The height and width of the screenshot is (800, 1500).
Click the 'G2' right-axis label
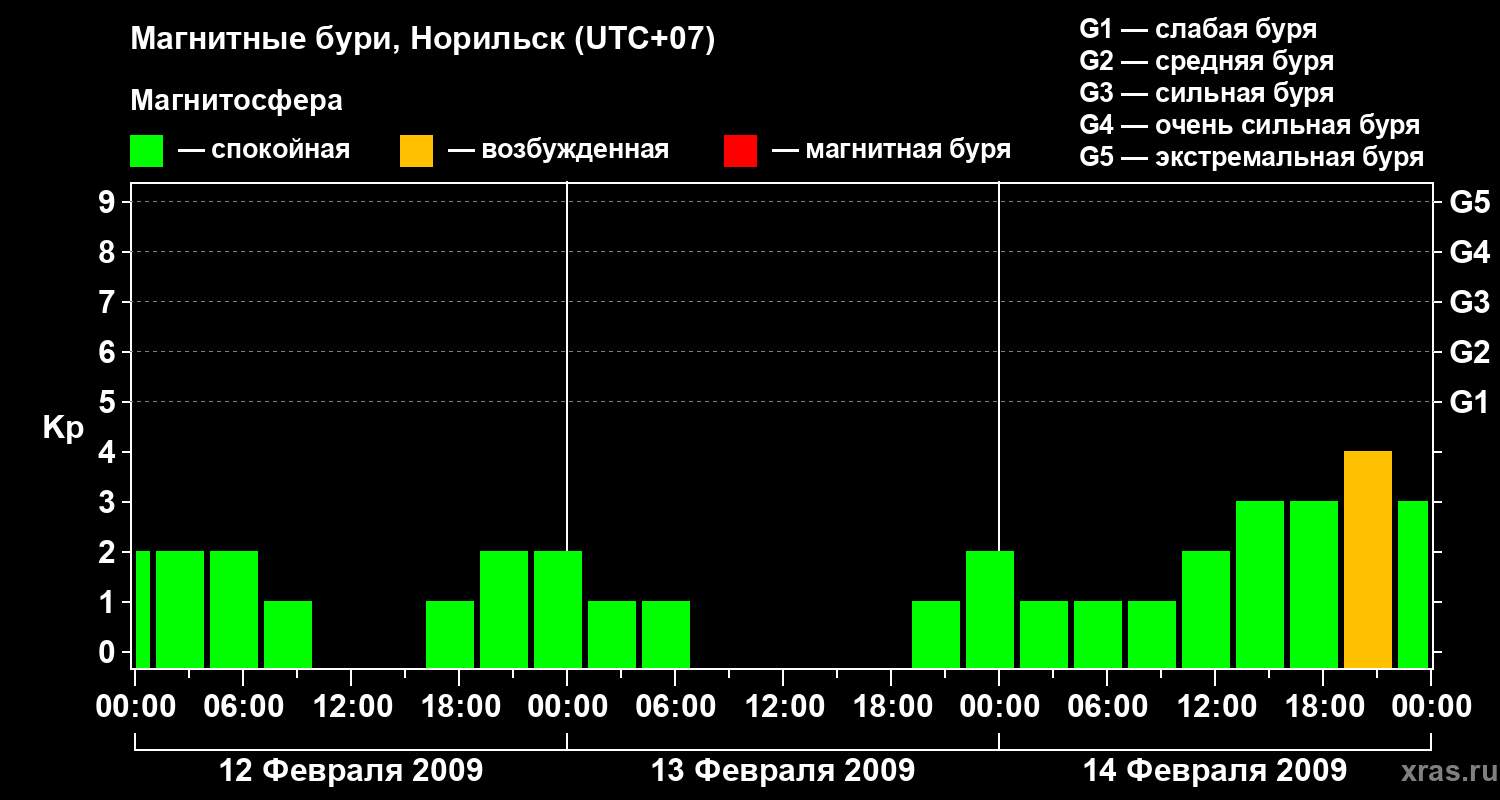point(1470,352)
